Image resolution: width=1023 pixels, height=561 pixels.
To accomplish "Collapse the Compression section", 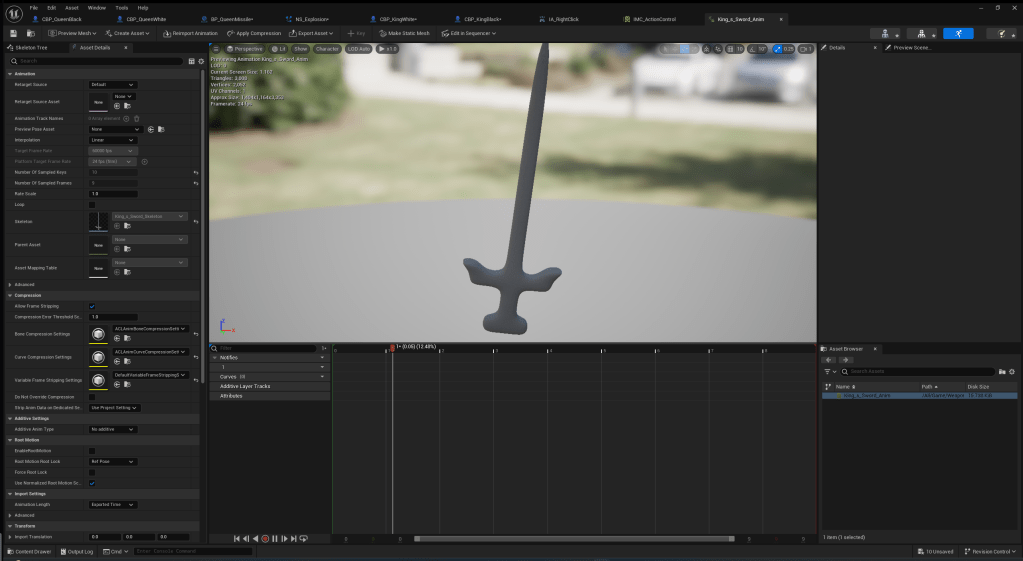I will [x=9, y=295].
